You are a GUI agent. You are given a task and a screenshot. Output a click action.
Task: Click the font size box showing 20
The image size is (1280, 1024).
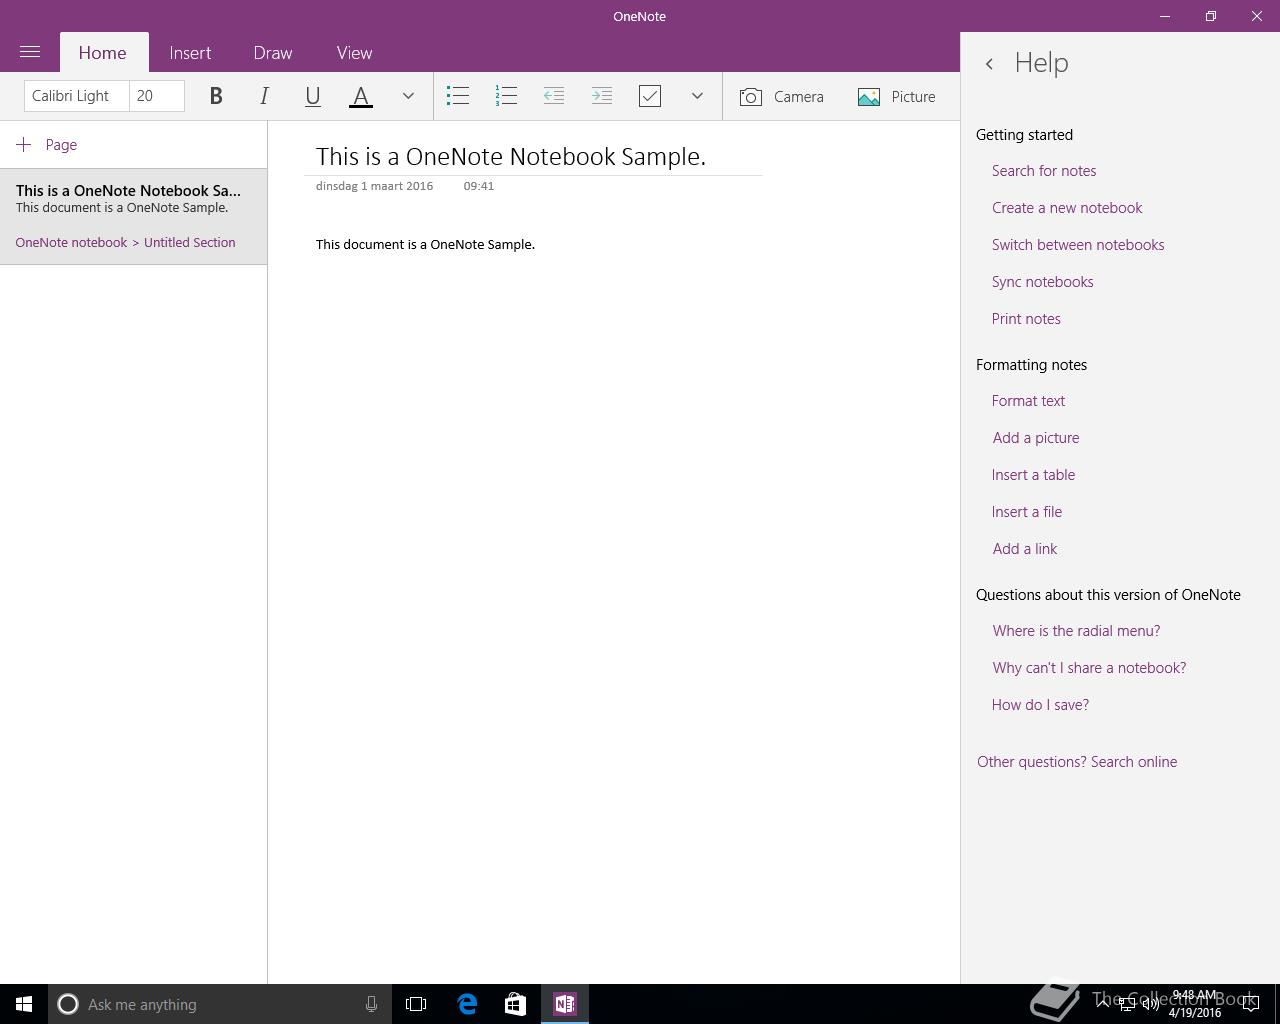[x=157, y=96]
